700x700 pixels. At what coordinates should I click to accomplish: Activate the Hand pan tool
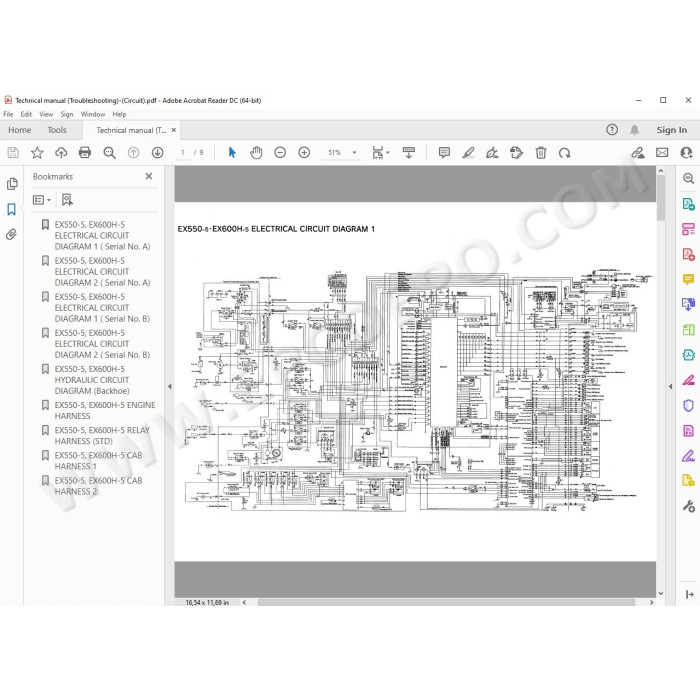pyautogui.click(x=256, y=153)
